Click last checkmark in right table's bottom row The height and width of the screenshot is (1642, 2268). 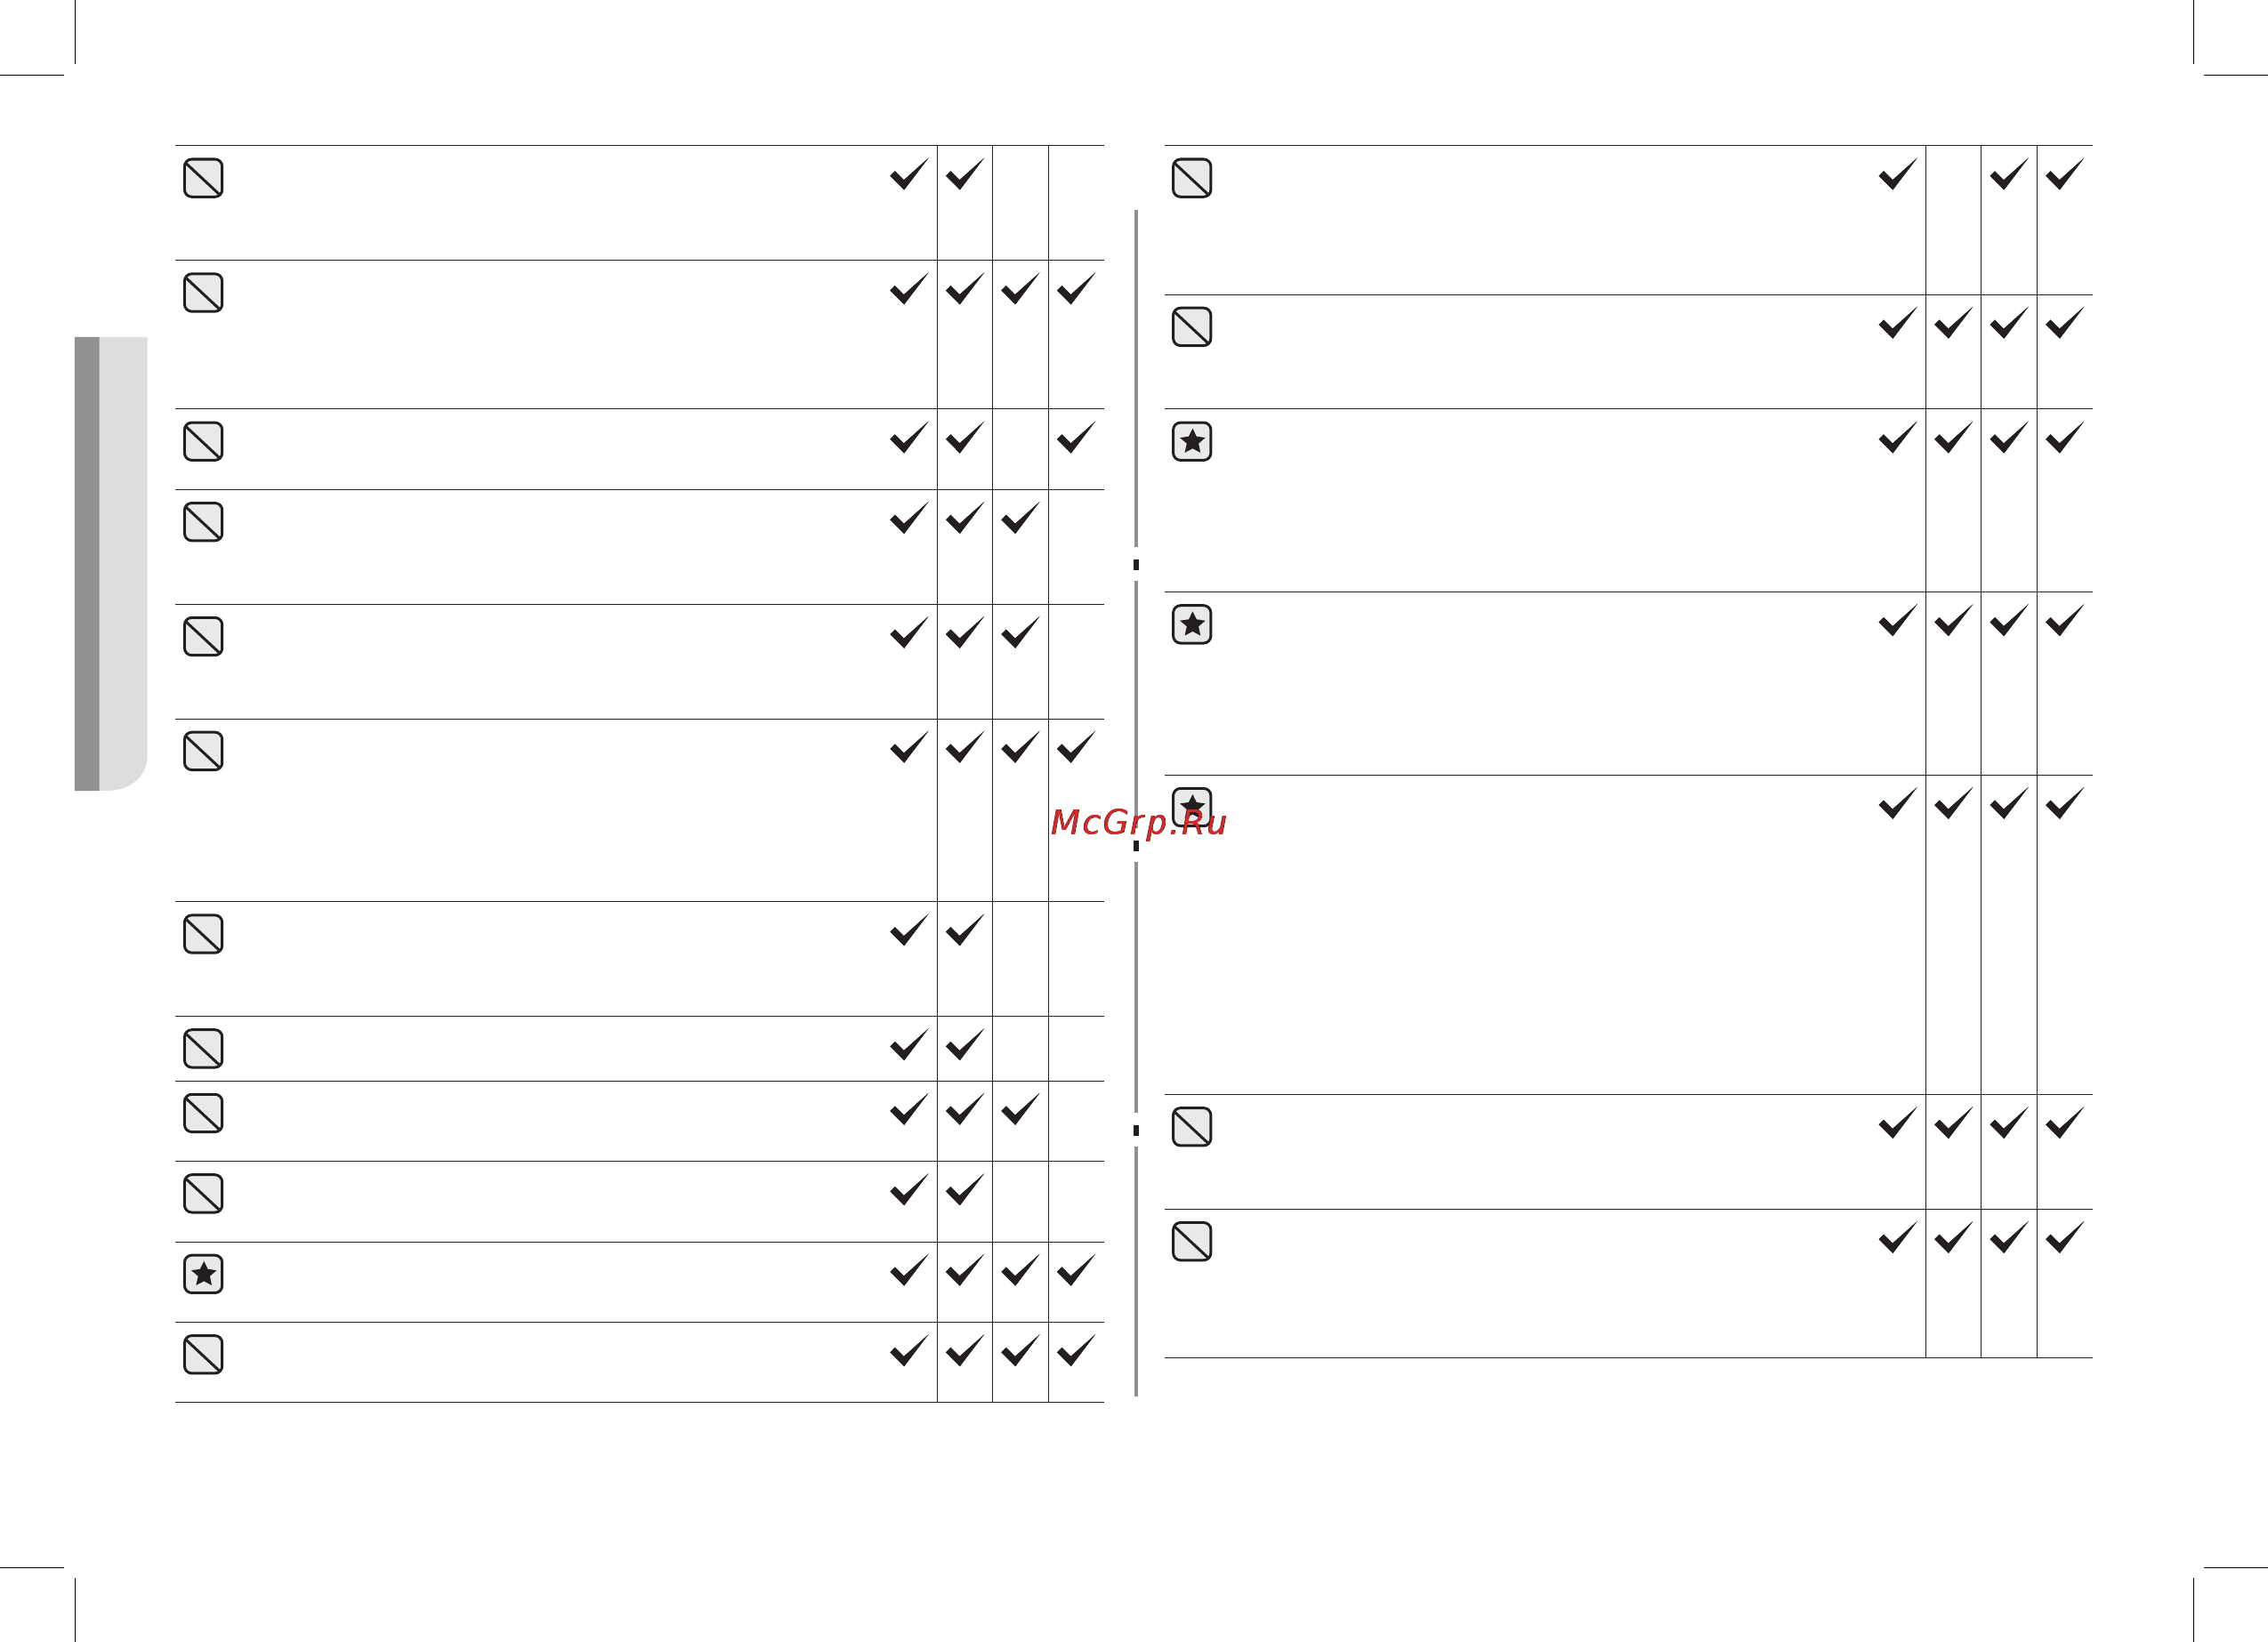pos(2065,1236)
